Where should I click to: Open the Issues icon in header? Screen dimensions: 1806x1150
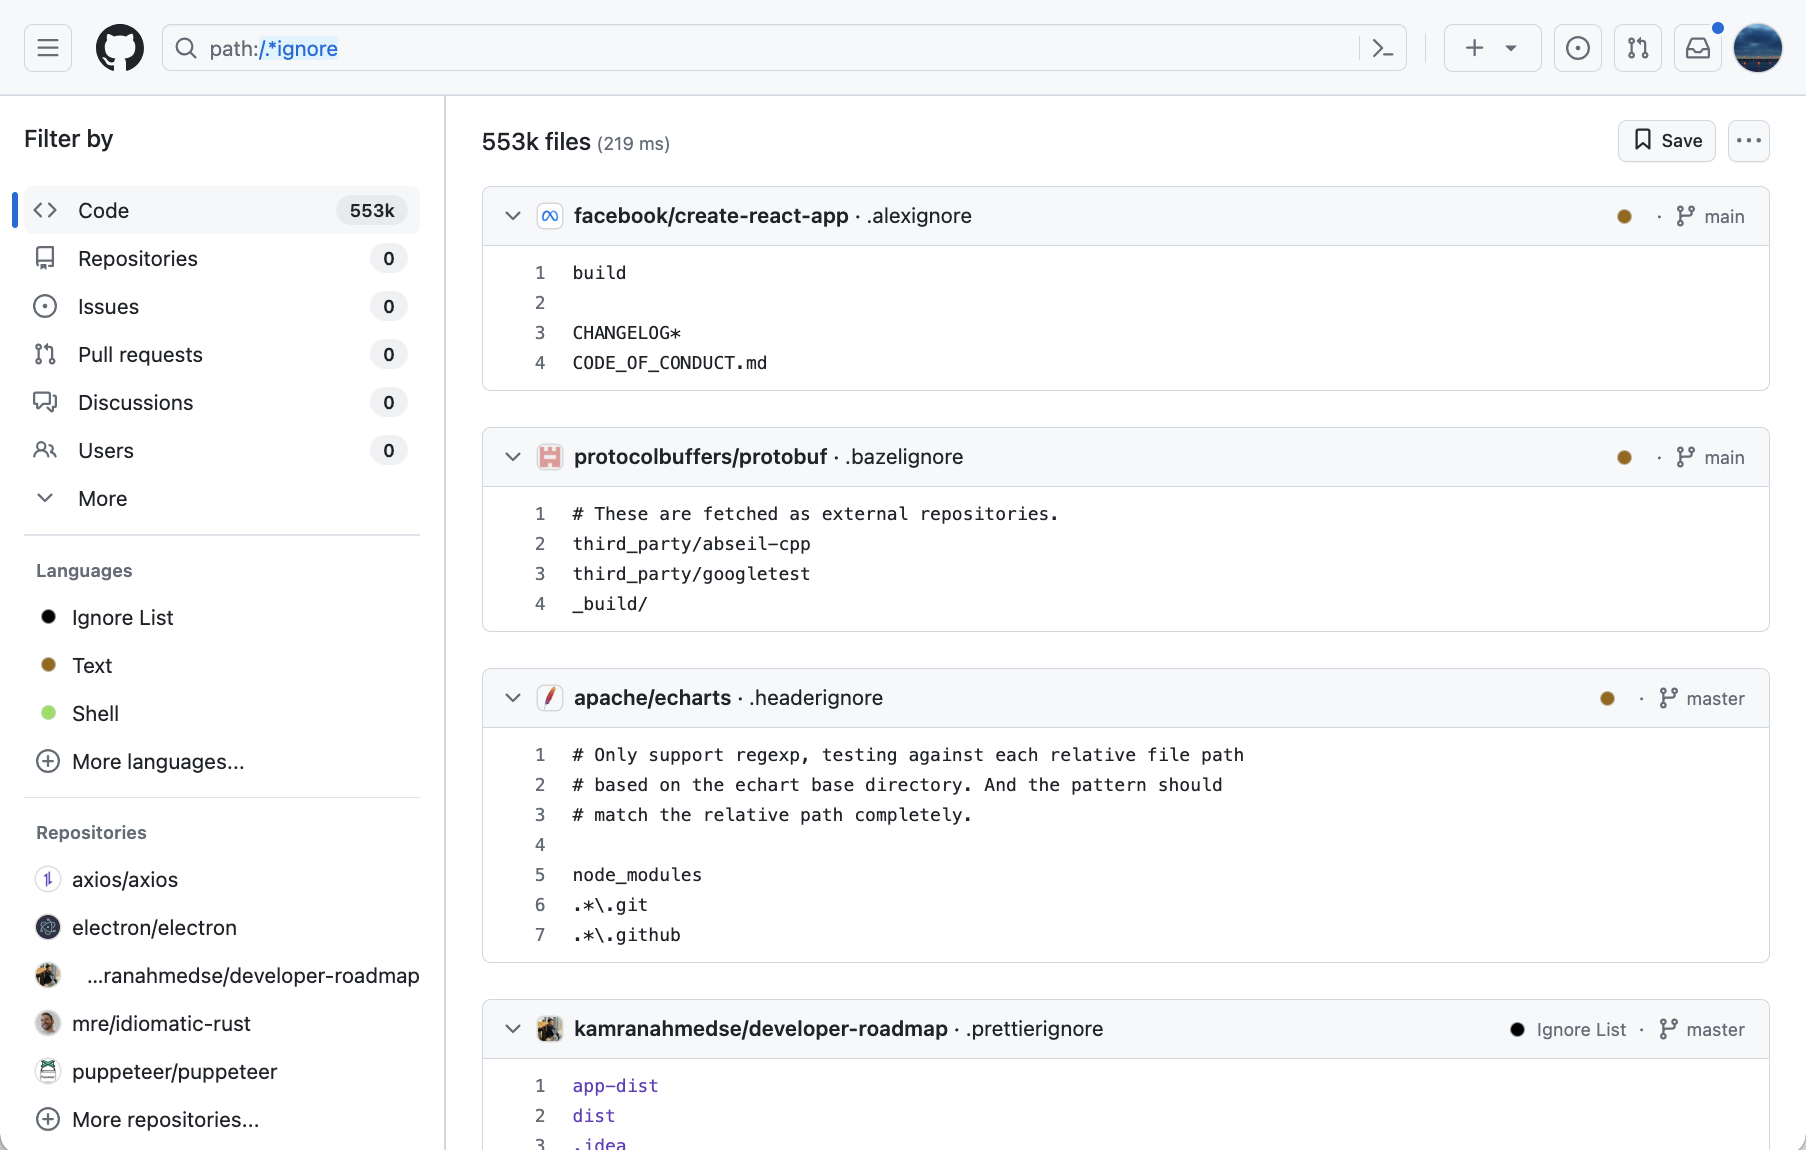click(1578, 48)
